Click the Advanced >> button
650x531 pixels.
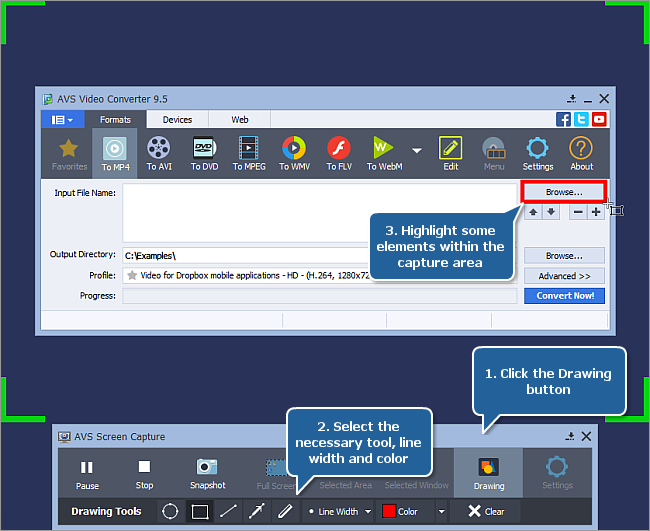(x=564, y=276)
